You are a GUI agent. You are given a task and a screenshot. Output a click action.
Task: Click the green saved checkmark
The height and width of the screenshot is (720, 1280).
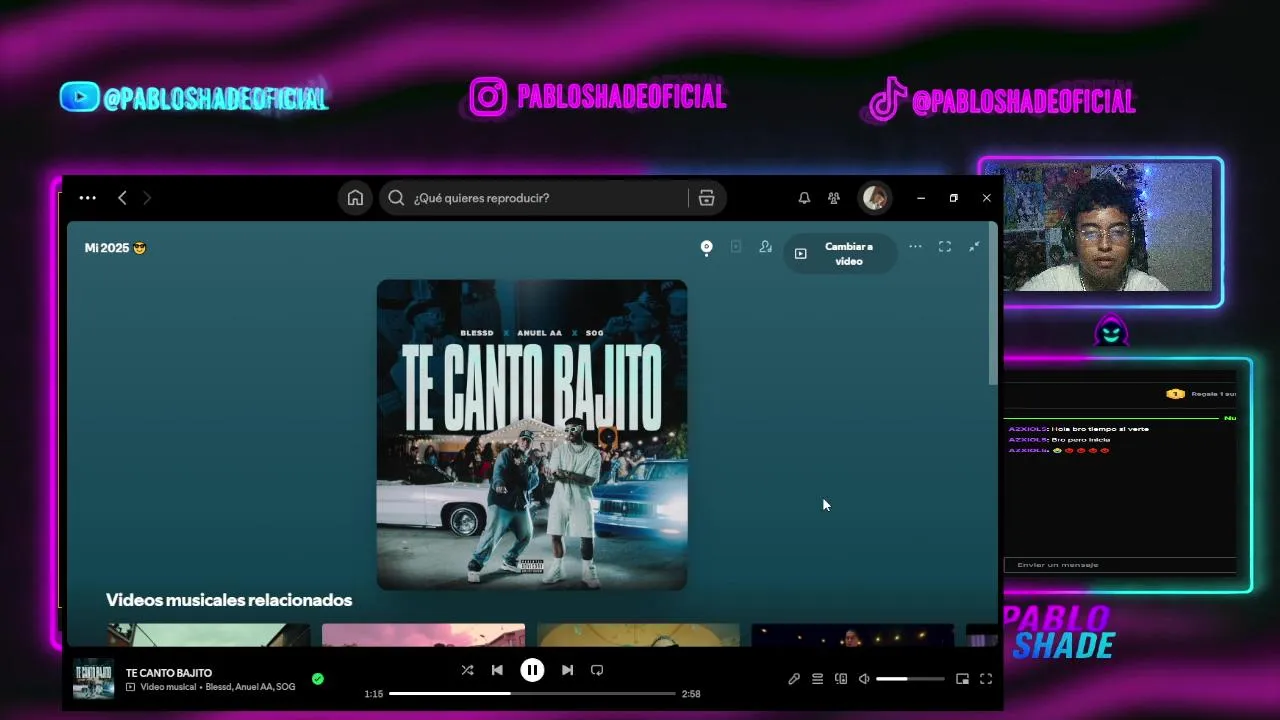point(318,679)
